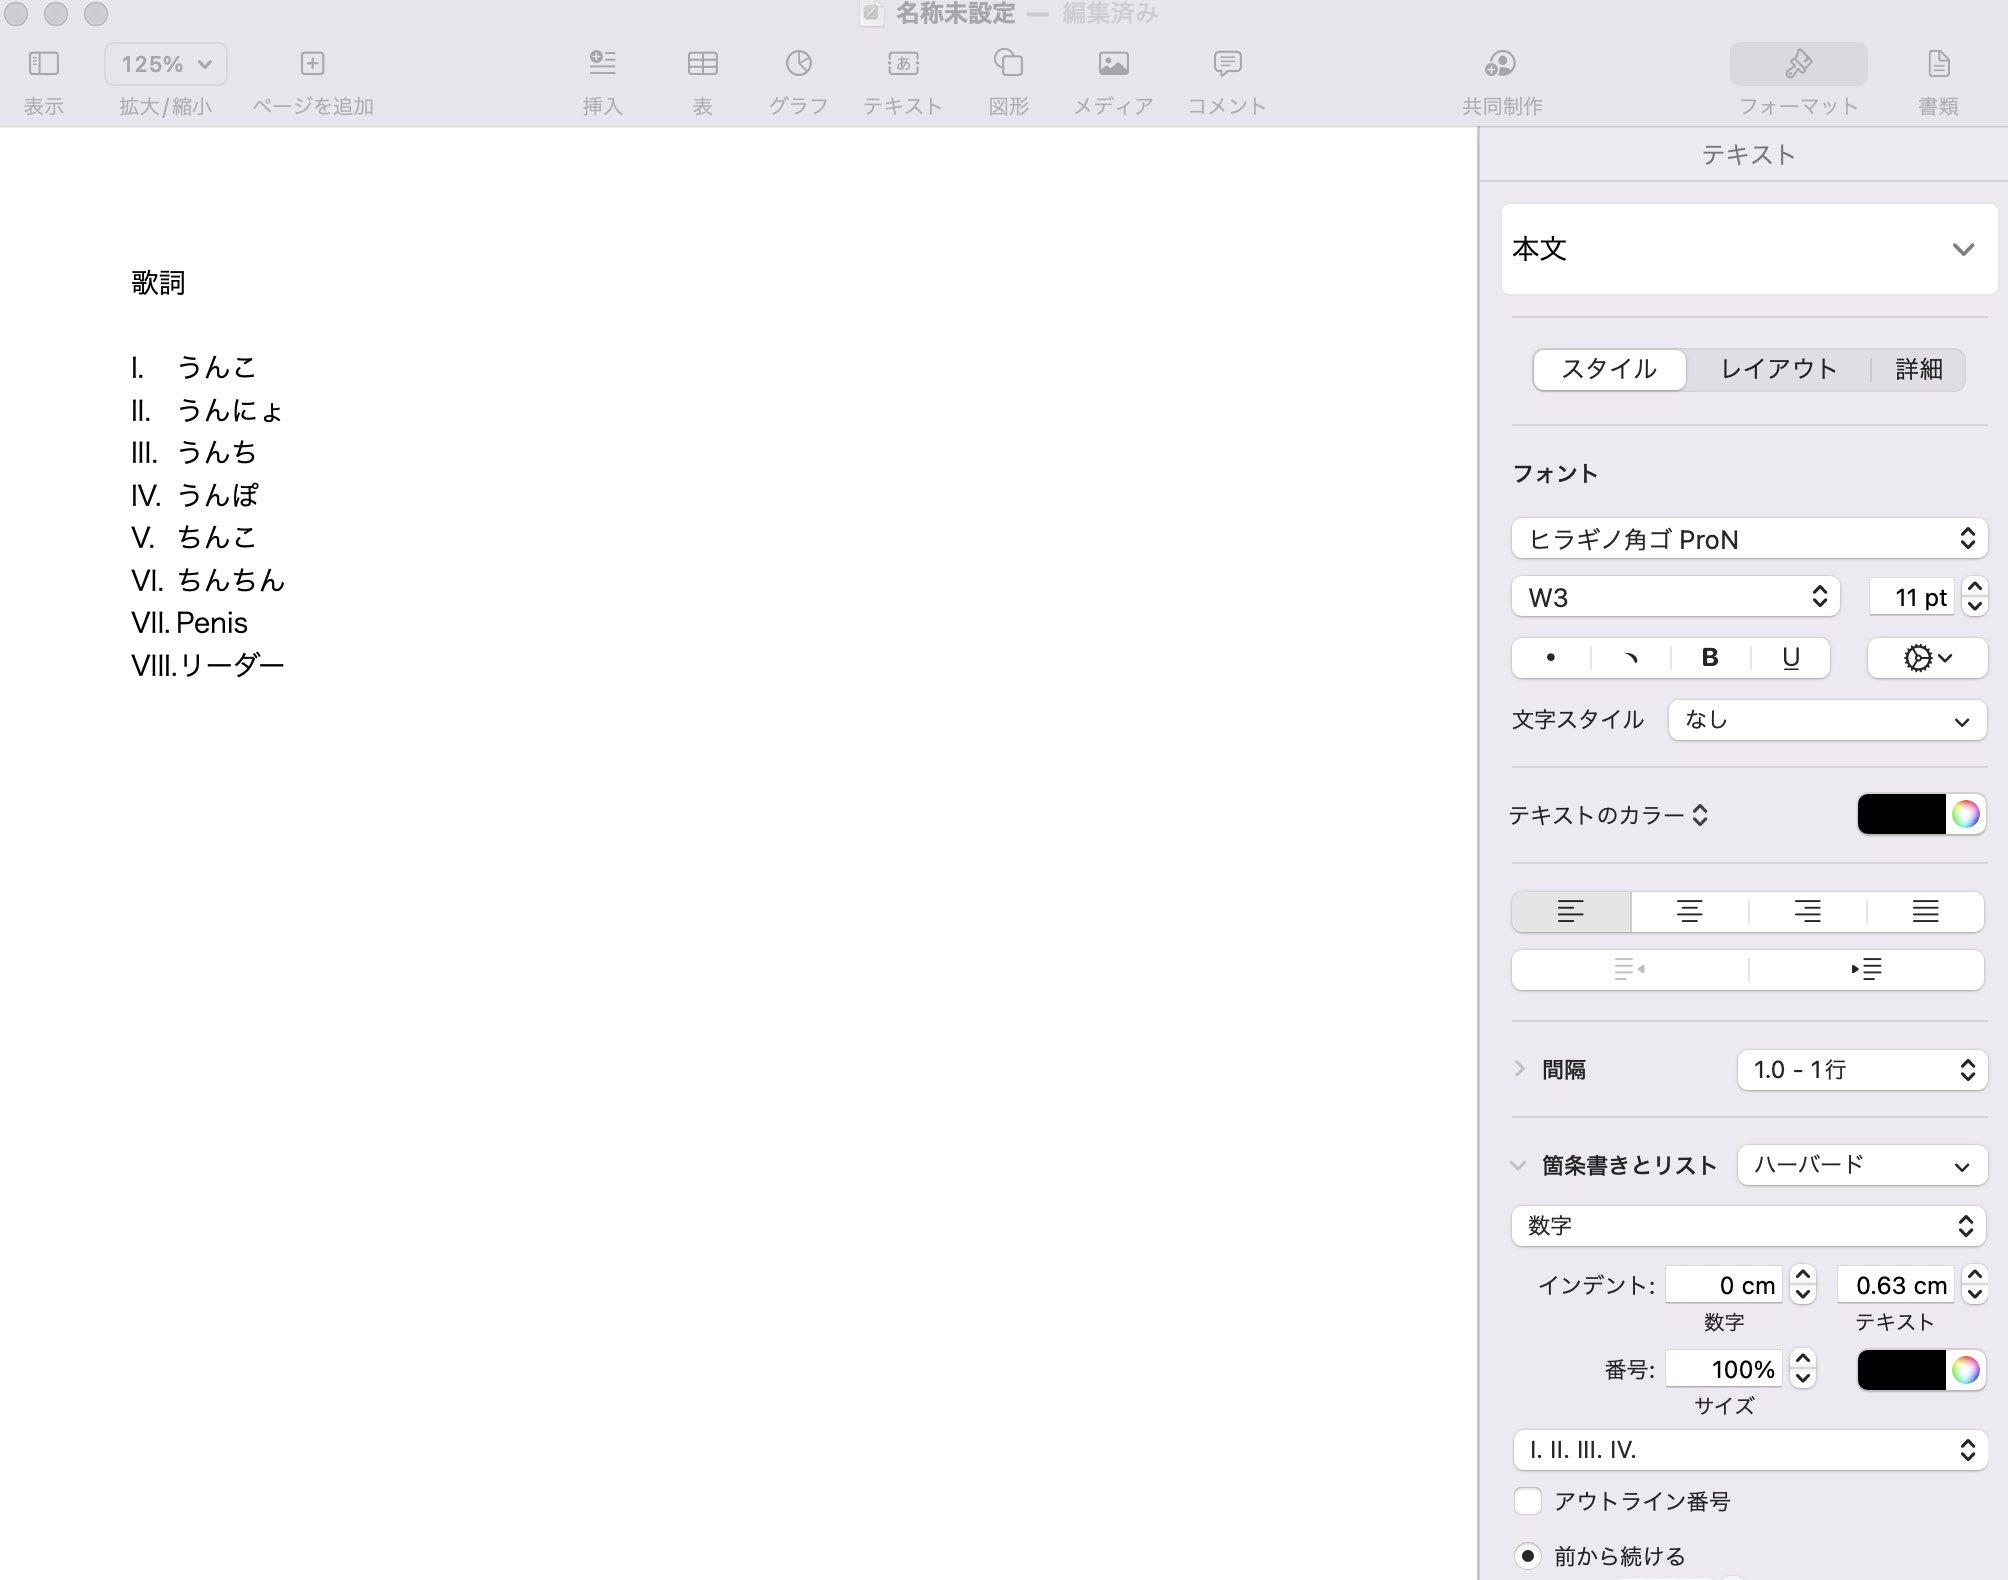
Task: Toggle bold formatting button
Action: click(x=1709, y=658)
